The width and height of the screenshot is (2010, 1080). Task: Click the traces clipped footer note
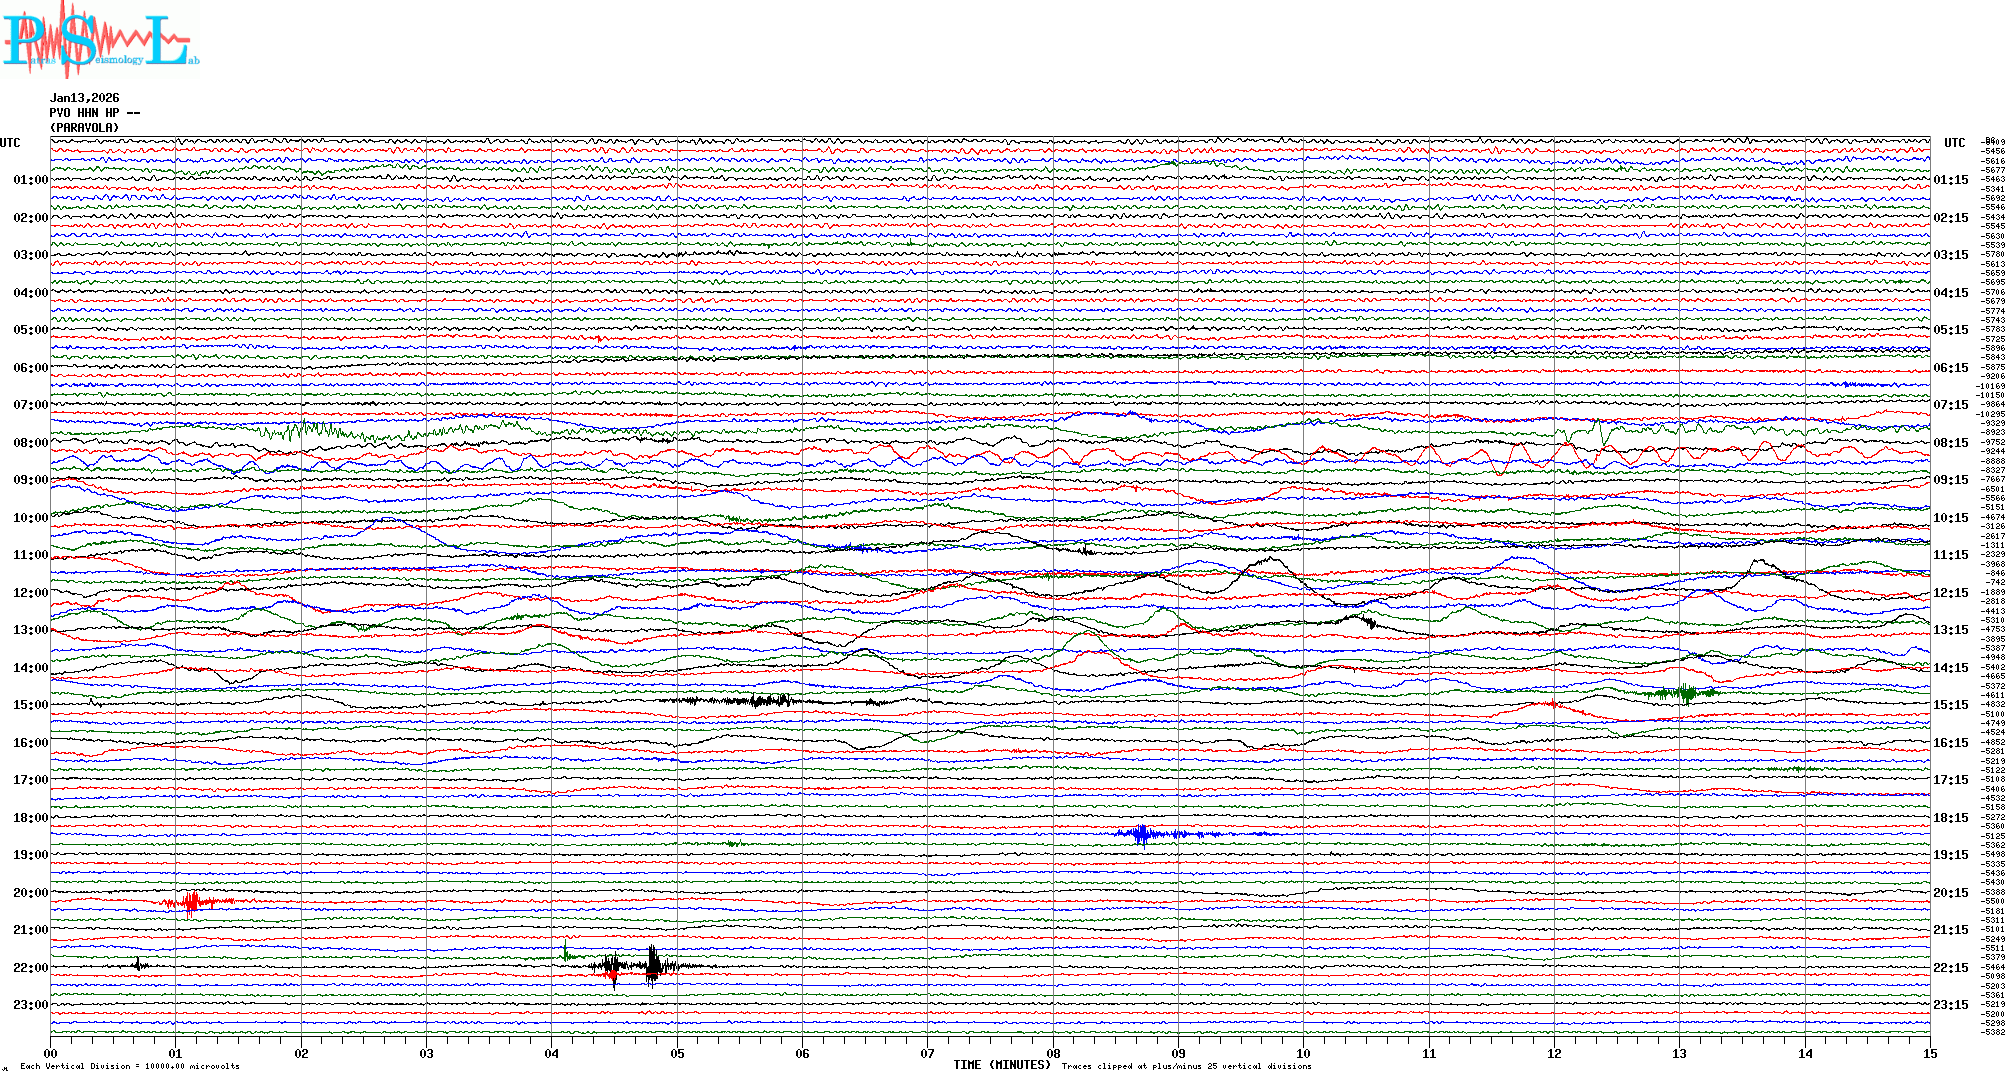[1186, 1066]
